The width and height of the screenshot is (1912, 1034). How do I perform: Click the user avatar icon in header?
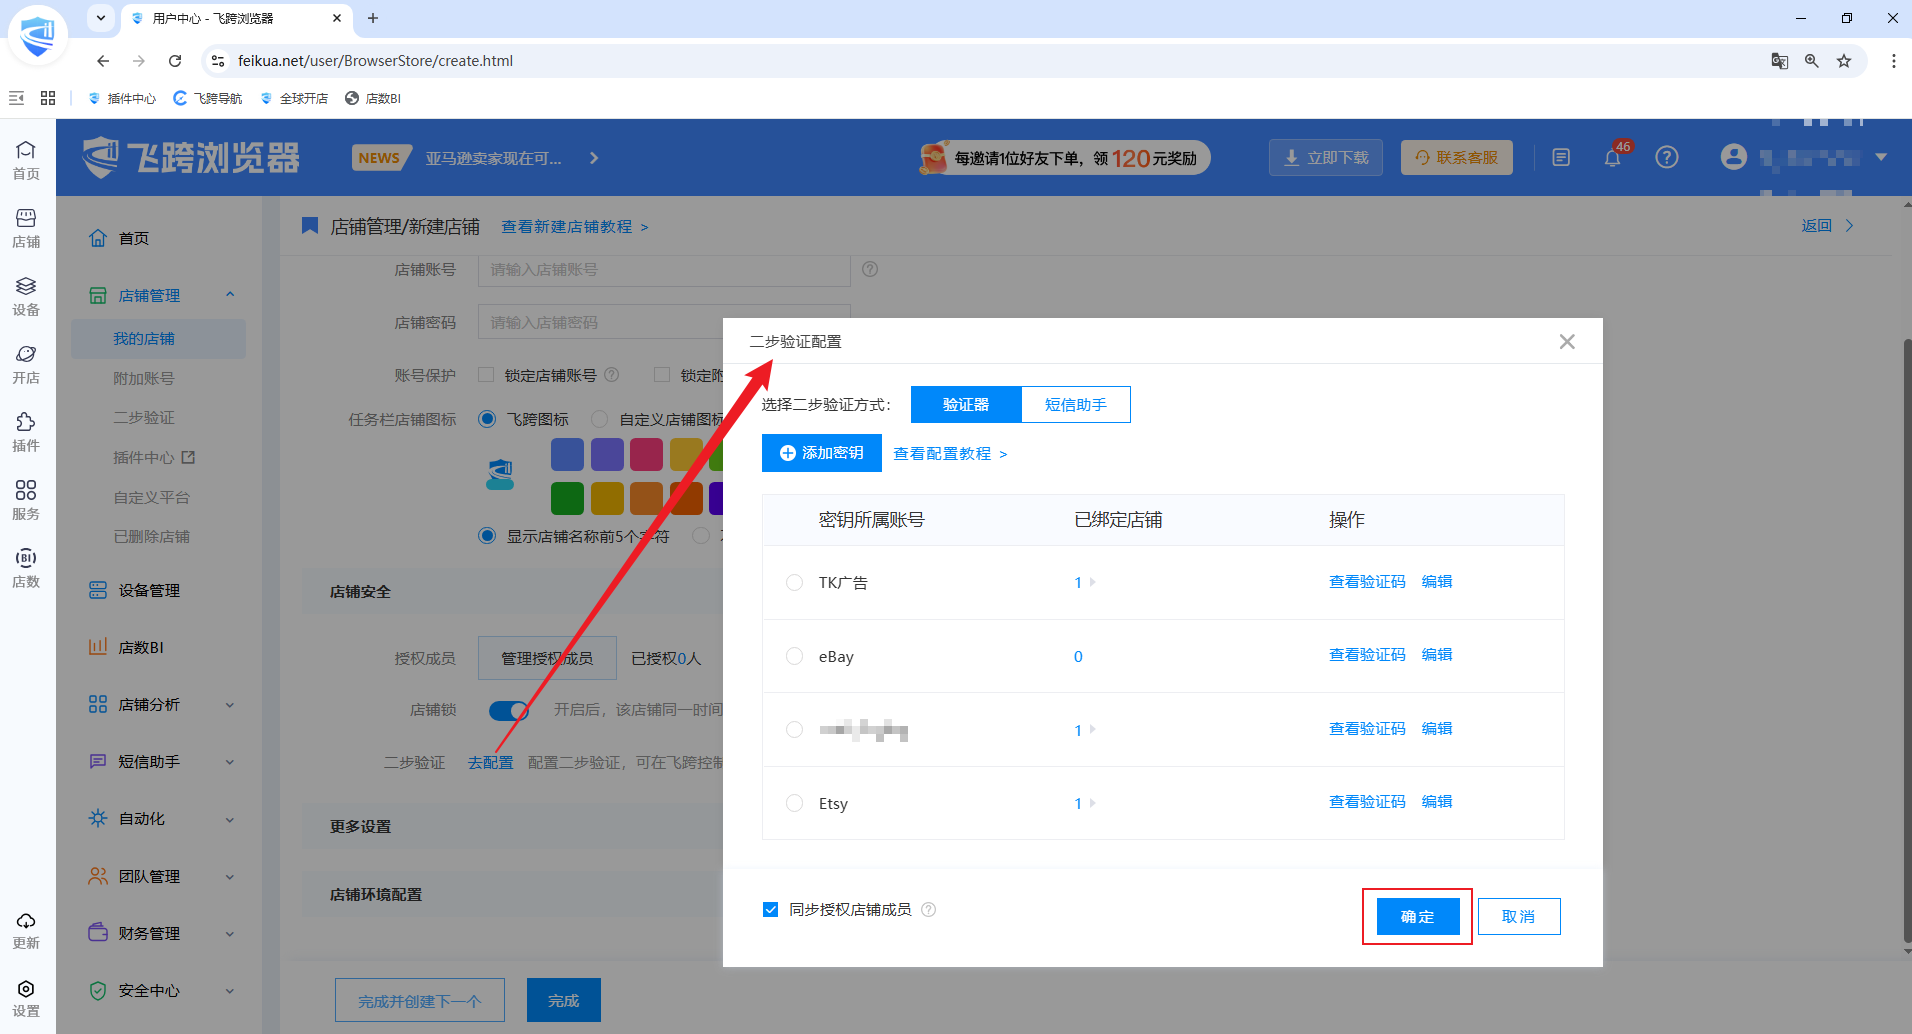(x=1734, y=157)
